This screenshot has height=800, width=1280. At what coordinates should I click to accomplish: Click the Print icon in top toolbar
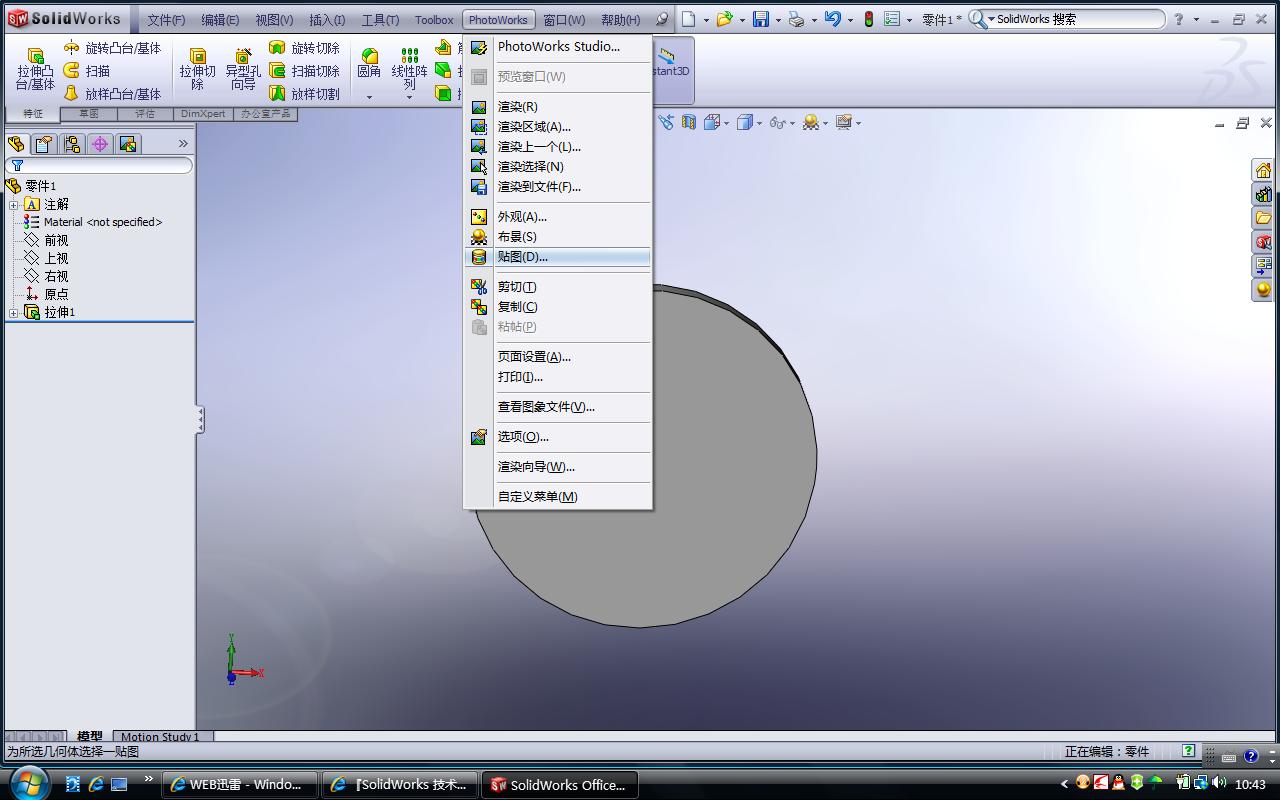(796, 19)
